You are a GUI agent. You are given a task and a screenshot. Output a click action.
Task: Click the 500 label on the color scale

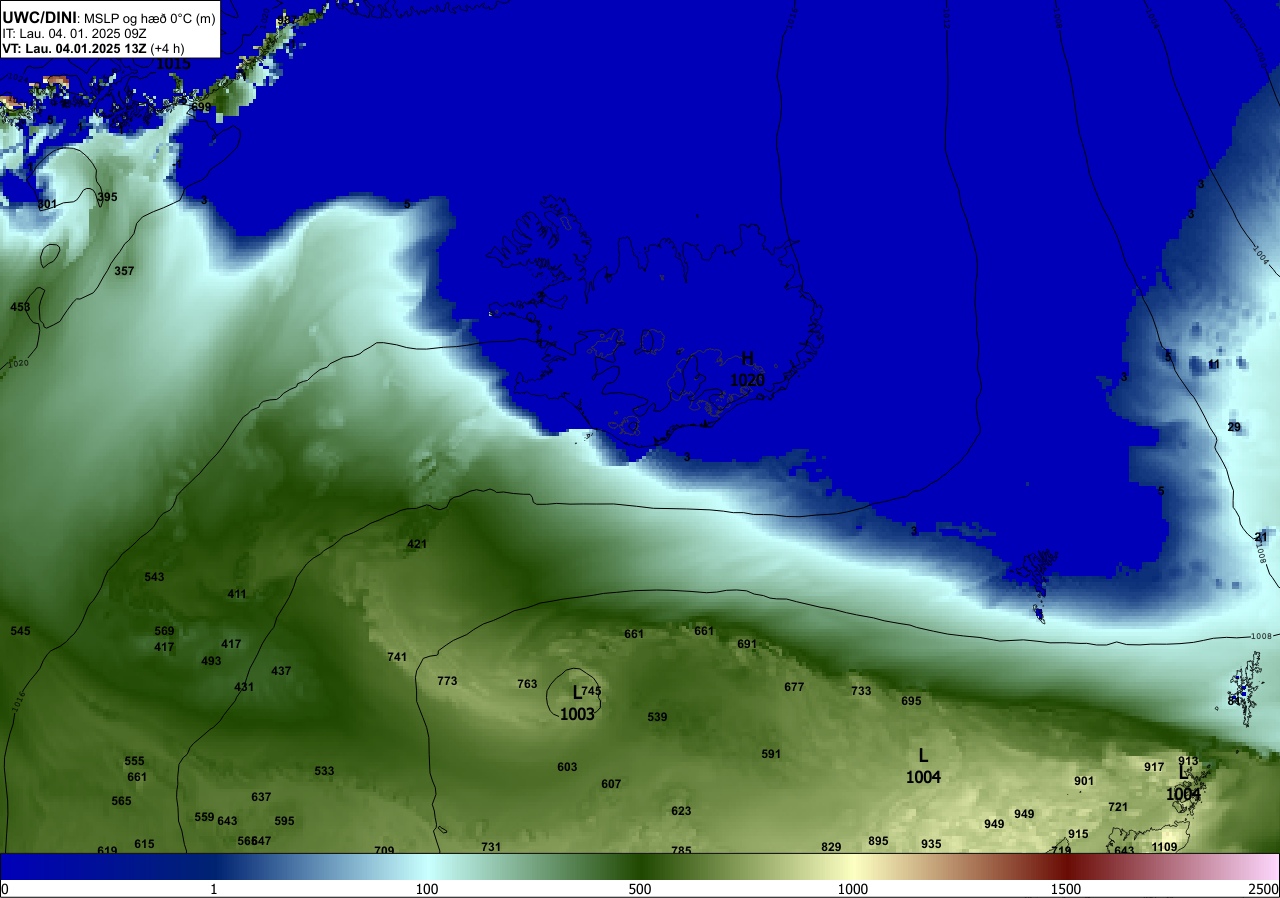tap(640, 889)
